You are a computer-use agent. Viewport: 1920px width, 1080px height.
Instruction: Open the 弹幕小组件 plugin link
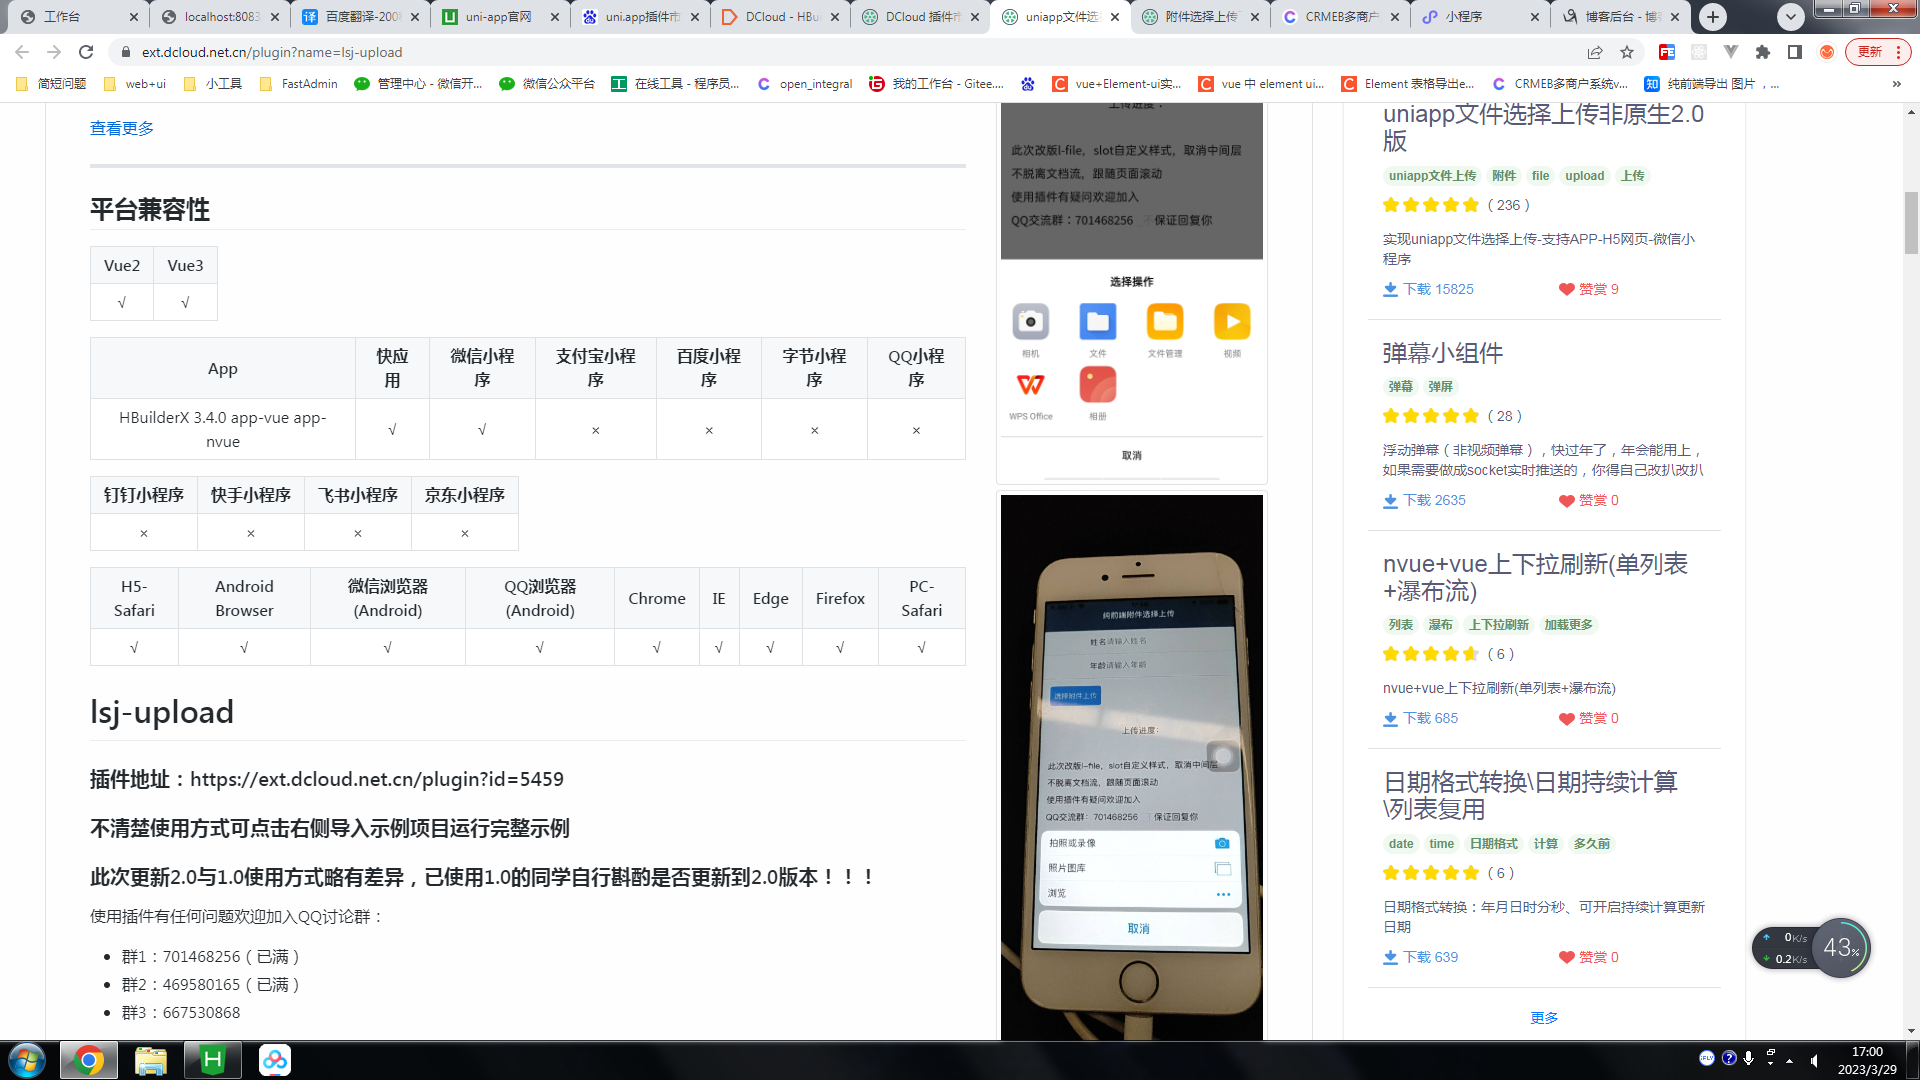1442,353
